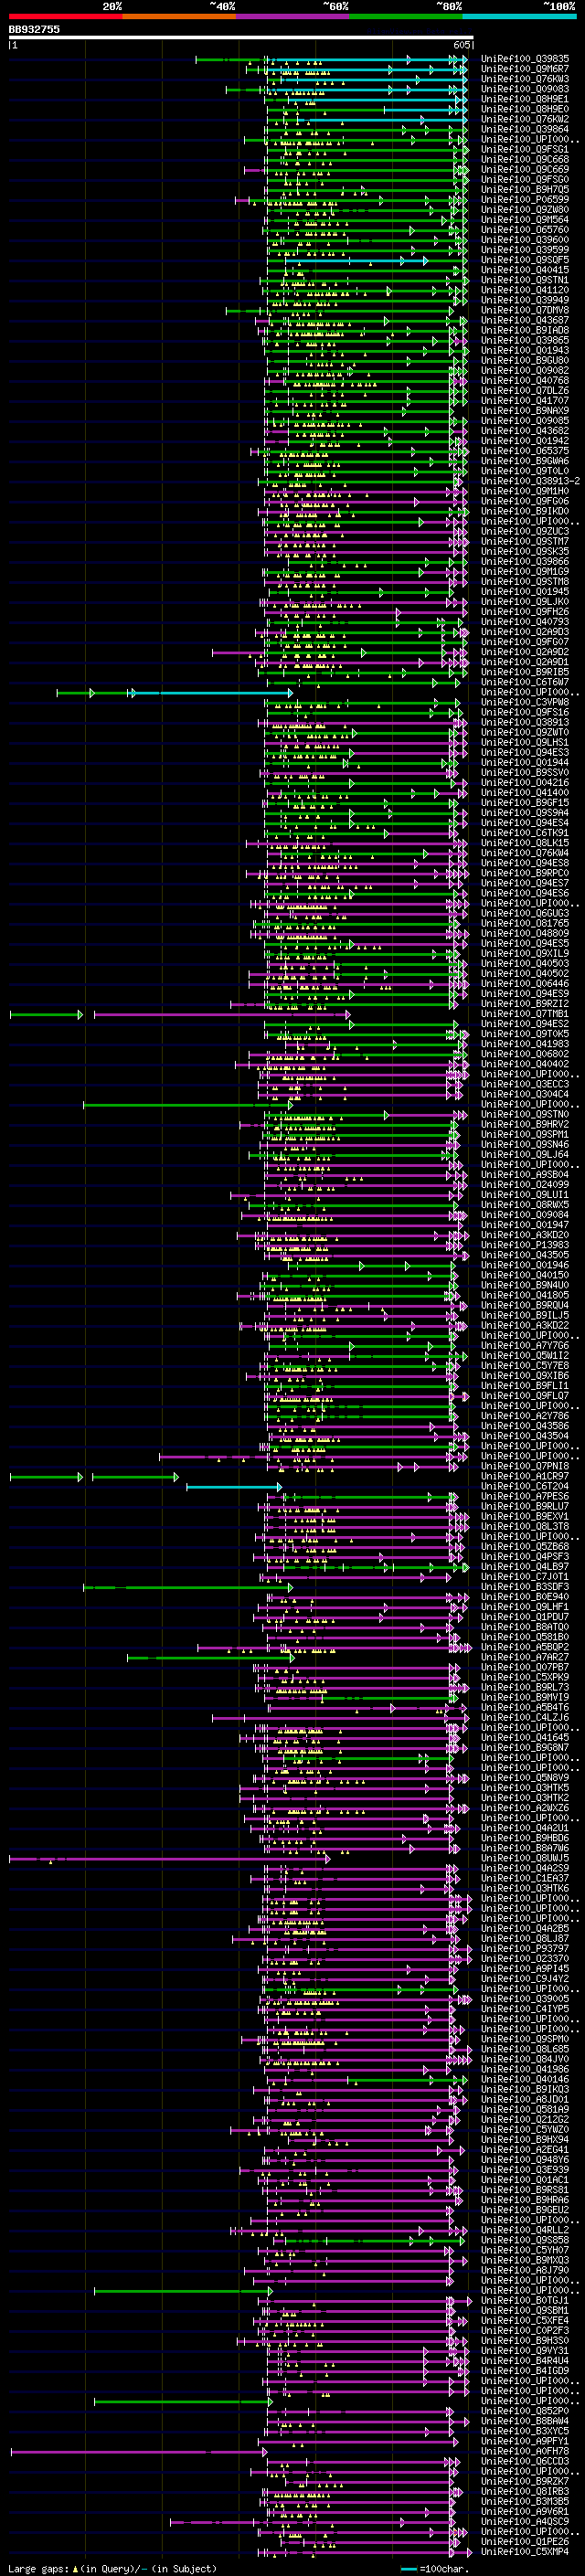This screenshot has width=585, height=2576.
Task: Select hit label UniRef100_Q7TMB1
Action: (525, 1014)
